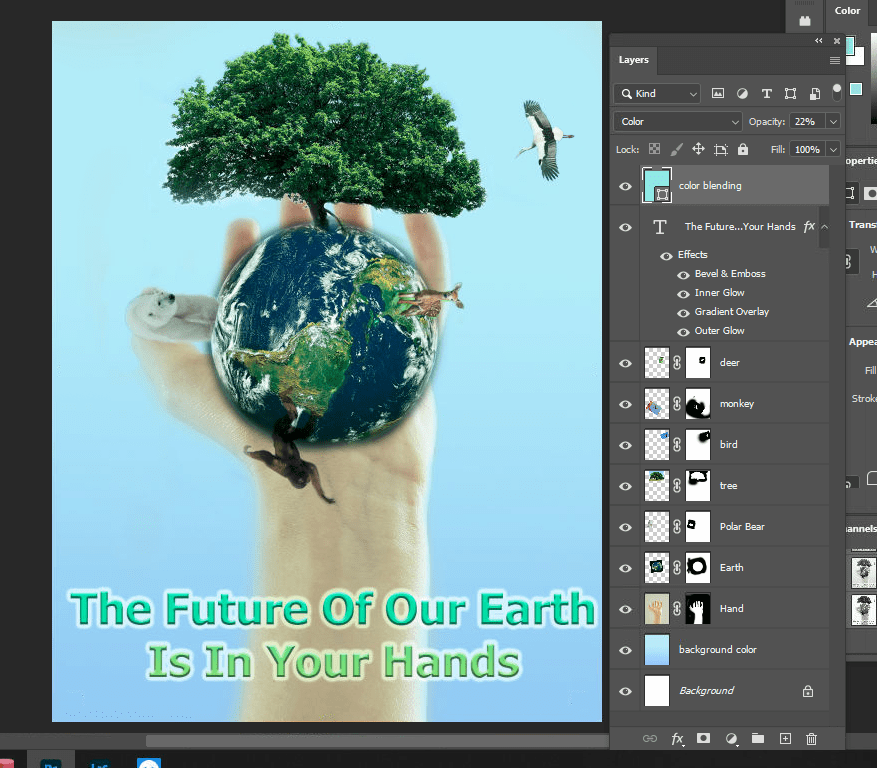The width and height of the screenshot is (877, 768).
Task: Create a new layer with plus icon
Action: click(x=785, y=739)
